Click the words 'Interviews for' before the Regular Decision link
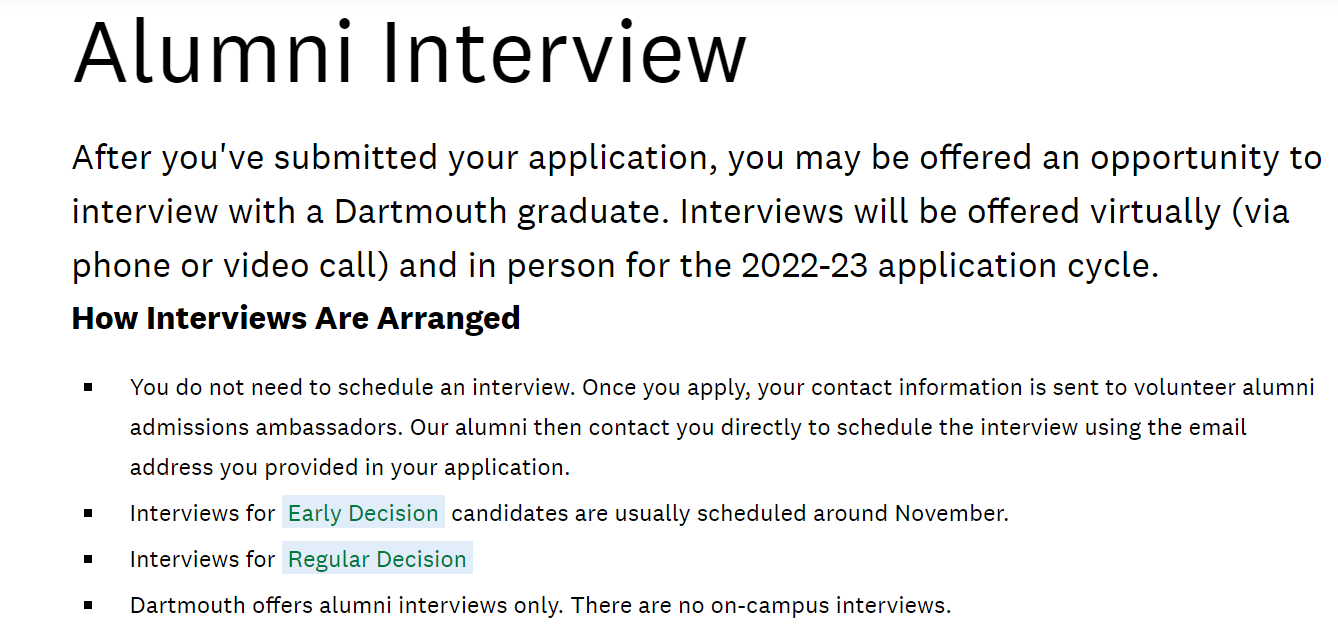 [202, 559]
